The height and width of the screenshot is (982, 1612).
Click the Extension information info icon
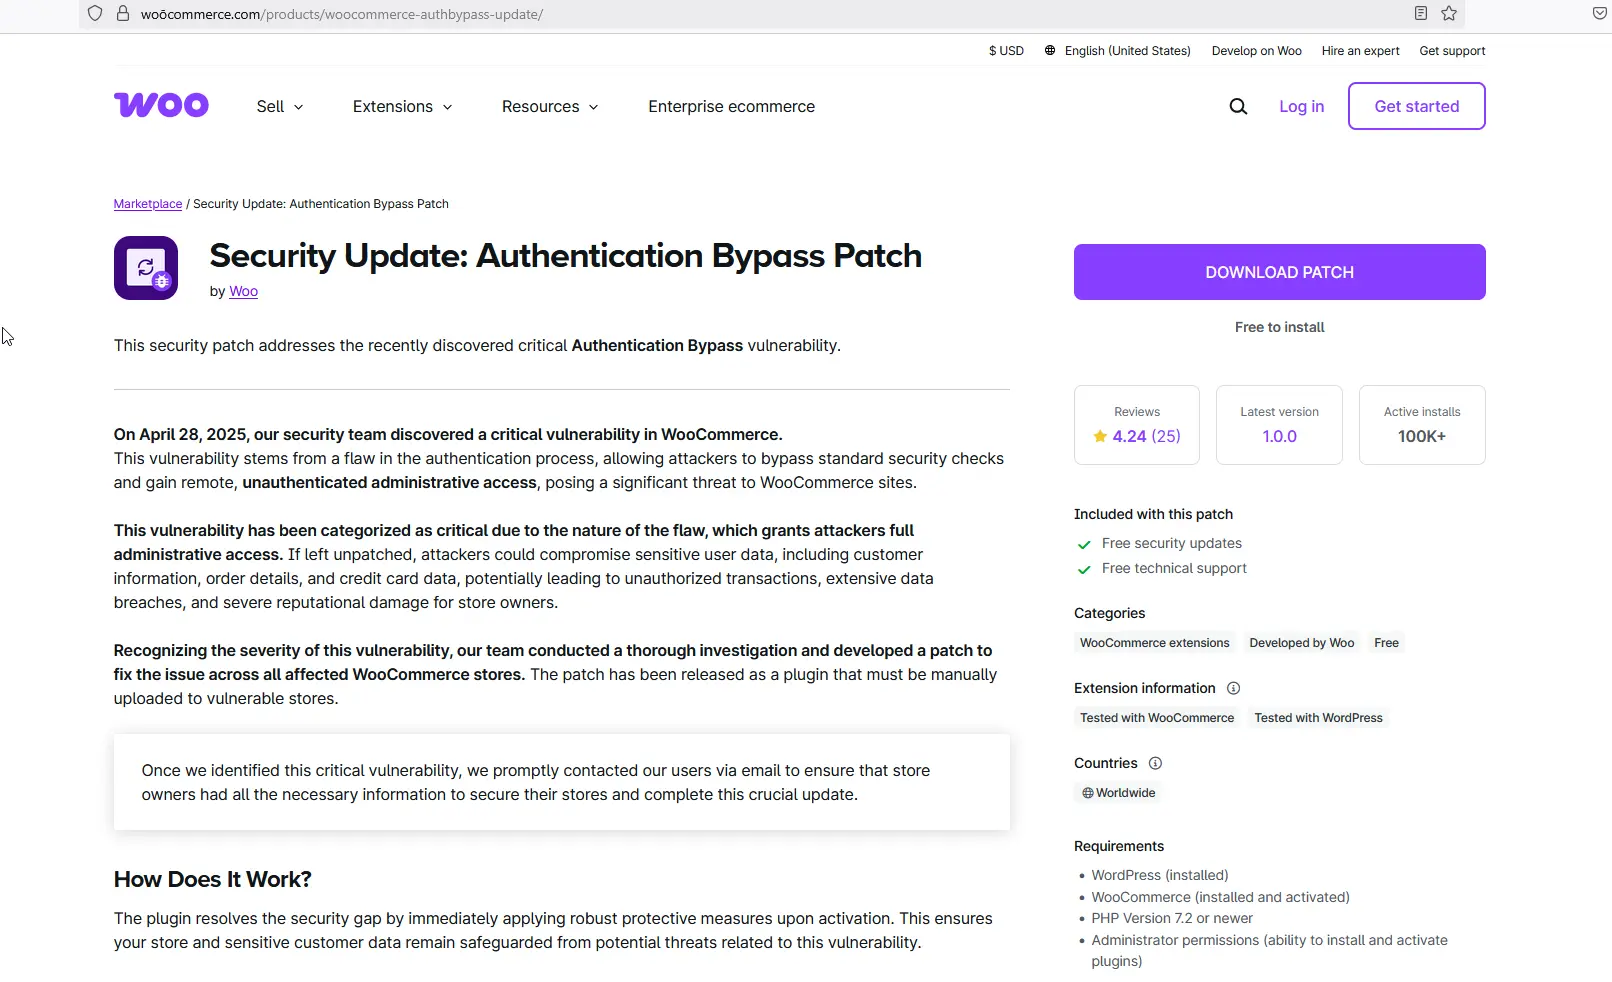coord(1233,688)
